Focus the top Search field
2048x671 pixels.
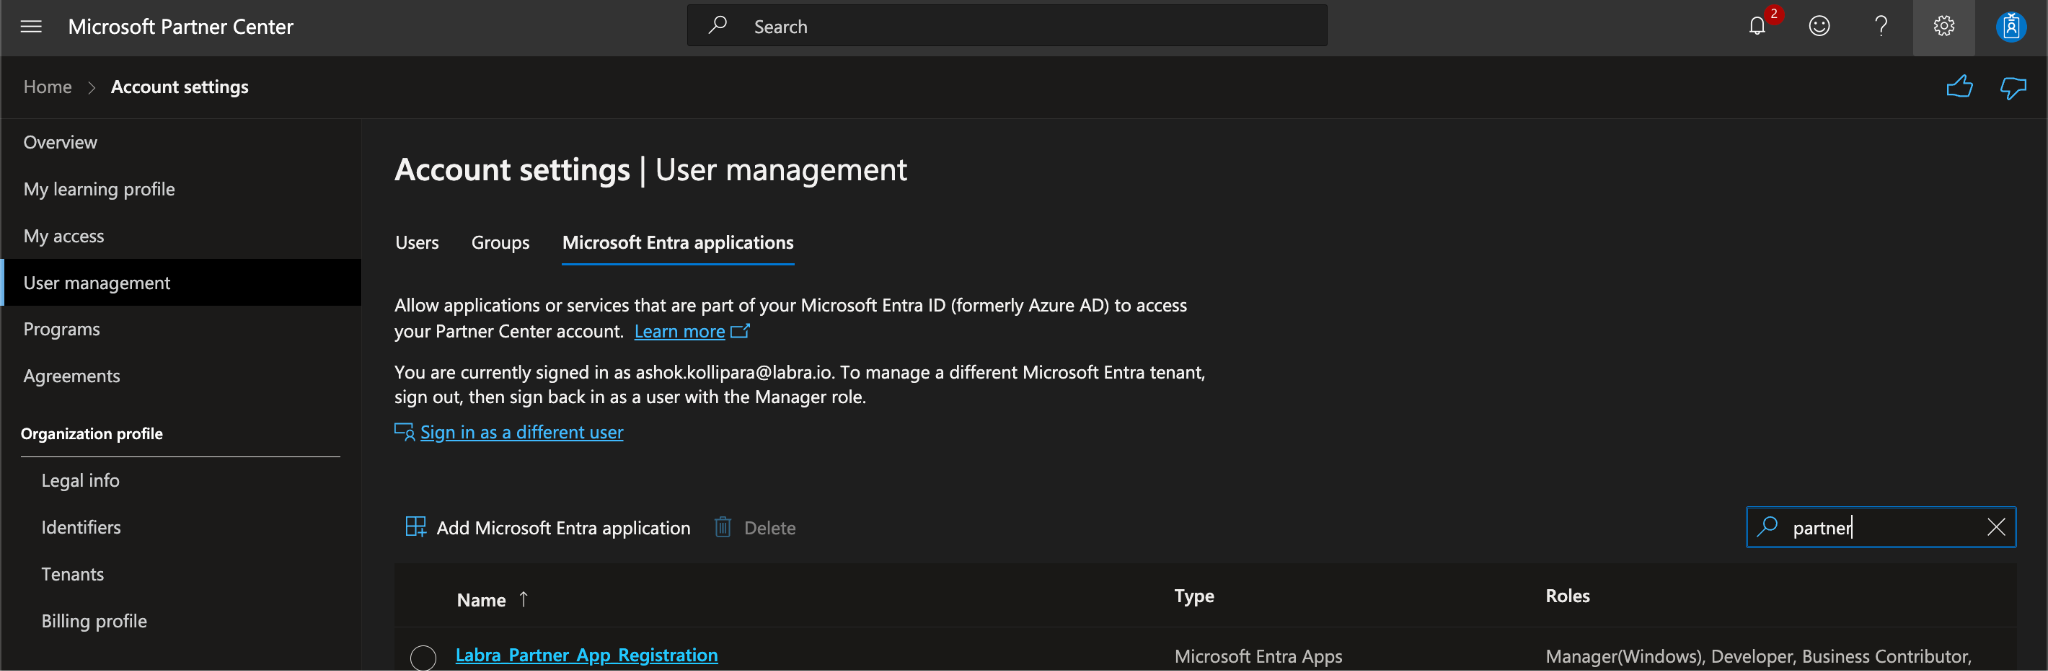(x=1007, y=26)
